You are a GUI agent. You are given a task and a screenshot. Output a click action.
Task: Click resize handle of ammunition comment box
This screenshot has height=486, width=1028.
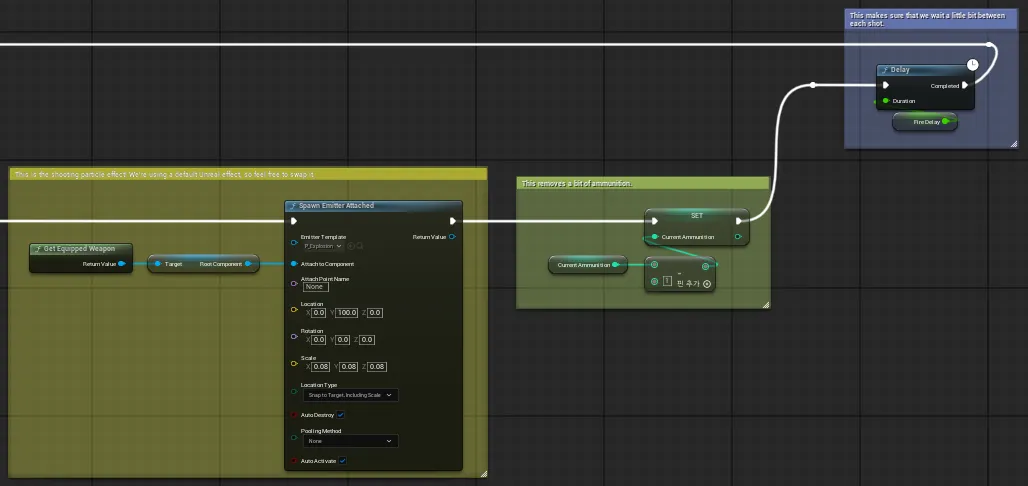(766, 304)
